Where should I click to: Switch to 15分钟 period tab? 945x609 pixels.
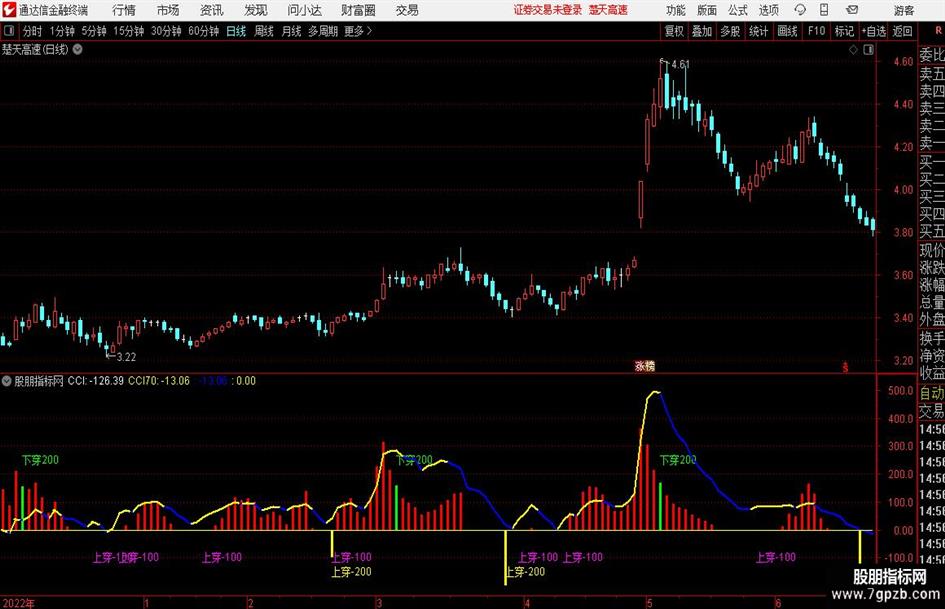(129, 31)
